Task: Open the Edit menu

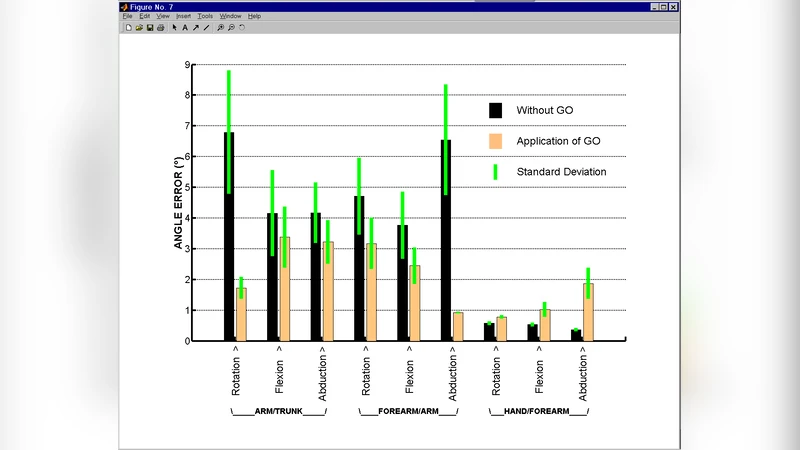Action: (x=145, y=16)
